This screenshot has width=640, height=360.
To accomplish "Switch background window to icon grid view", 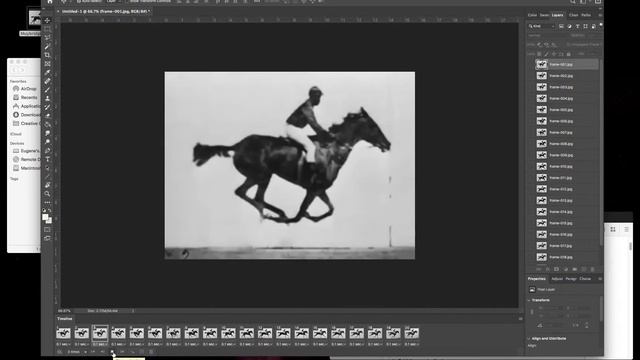I will tap(613, 229).
